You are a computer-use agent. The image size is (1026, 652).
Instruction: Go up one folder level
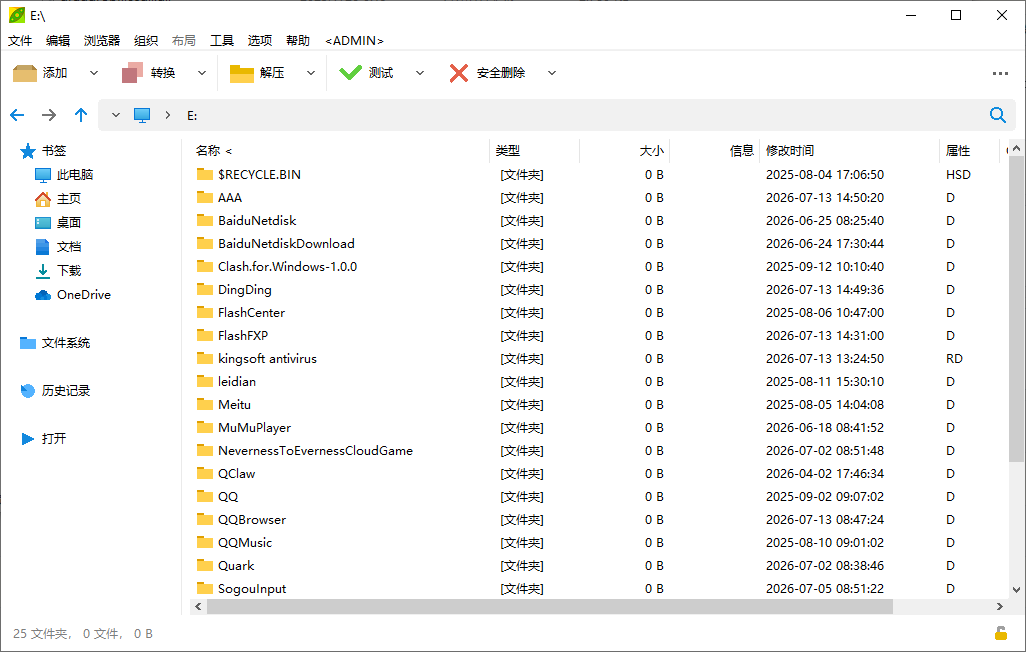[81, 115]
